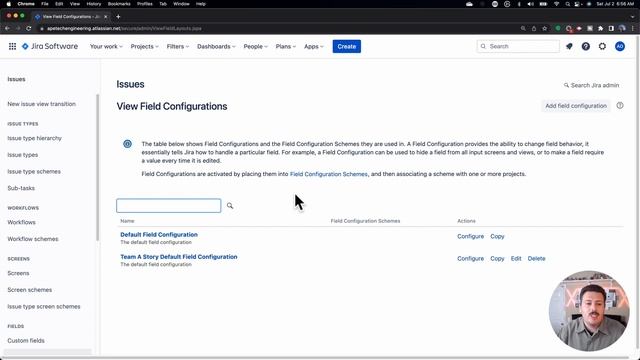The height and width of the screenshot is (360, 640).
Task: Open the Chrome Edit menu
Action: [59, 4]
